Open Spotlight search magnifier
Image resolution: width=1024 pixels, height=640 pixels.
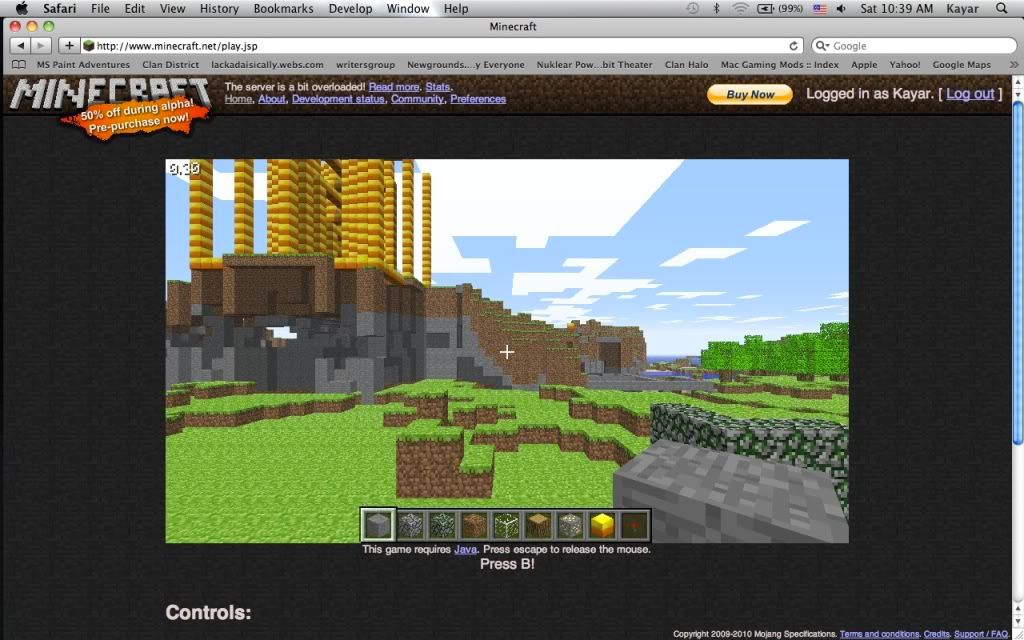click(x=1001, y=8)
